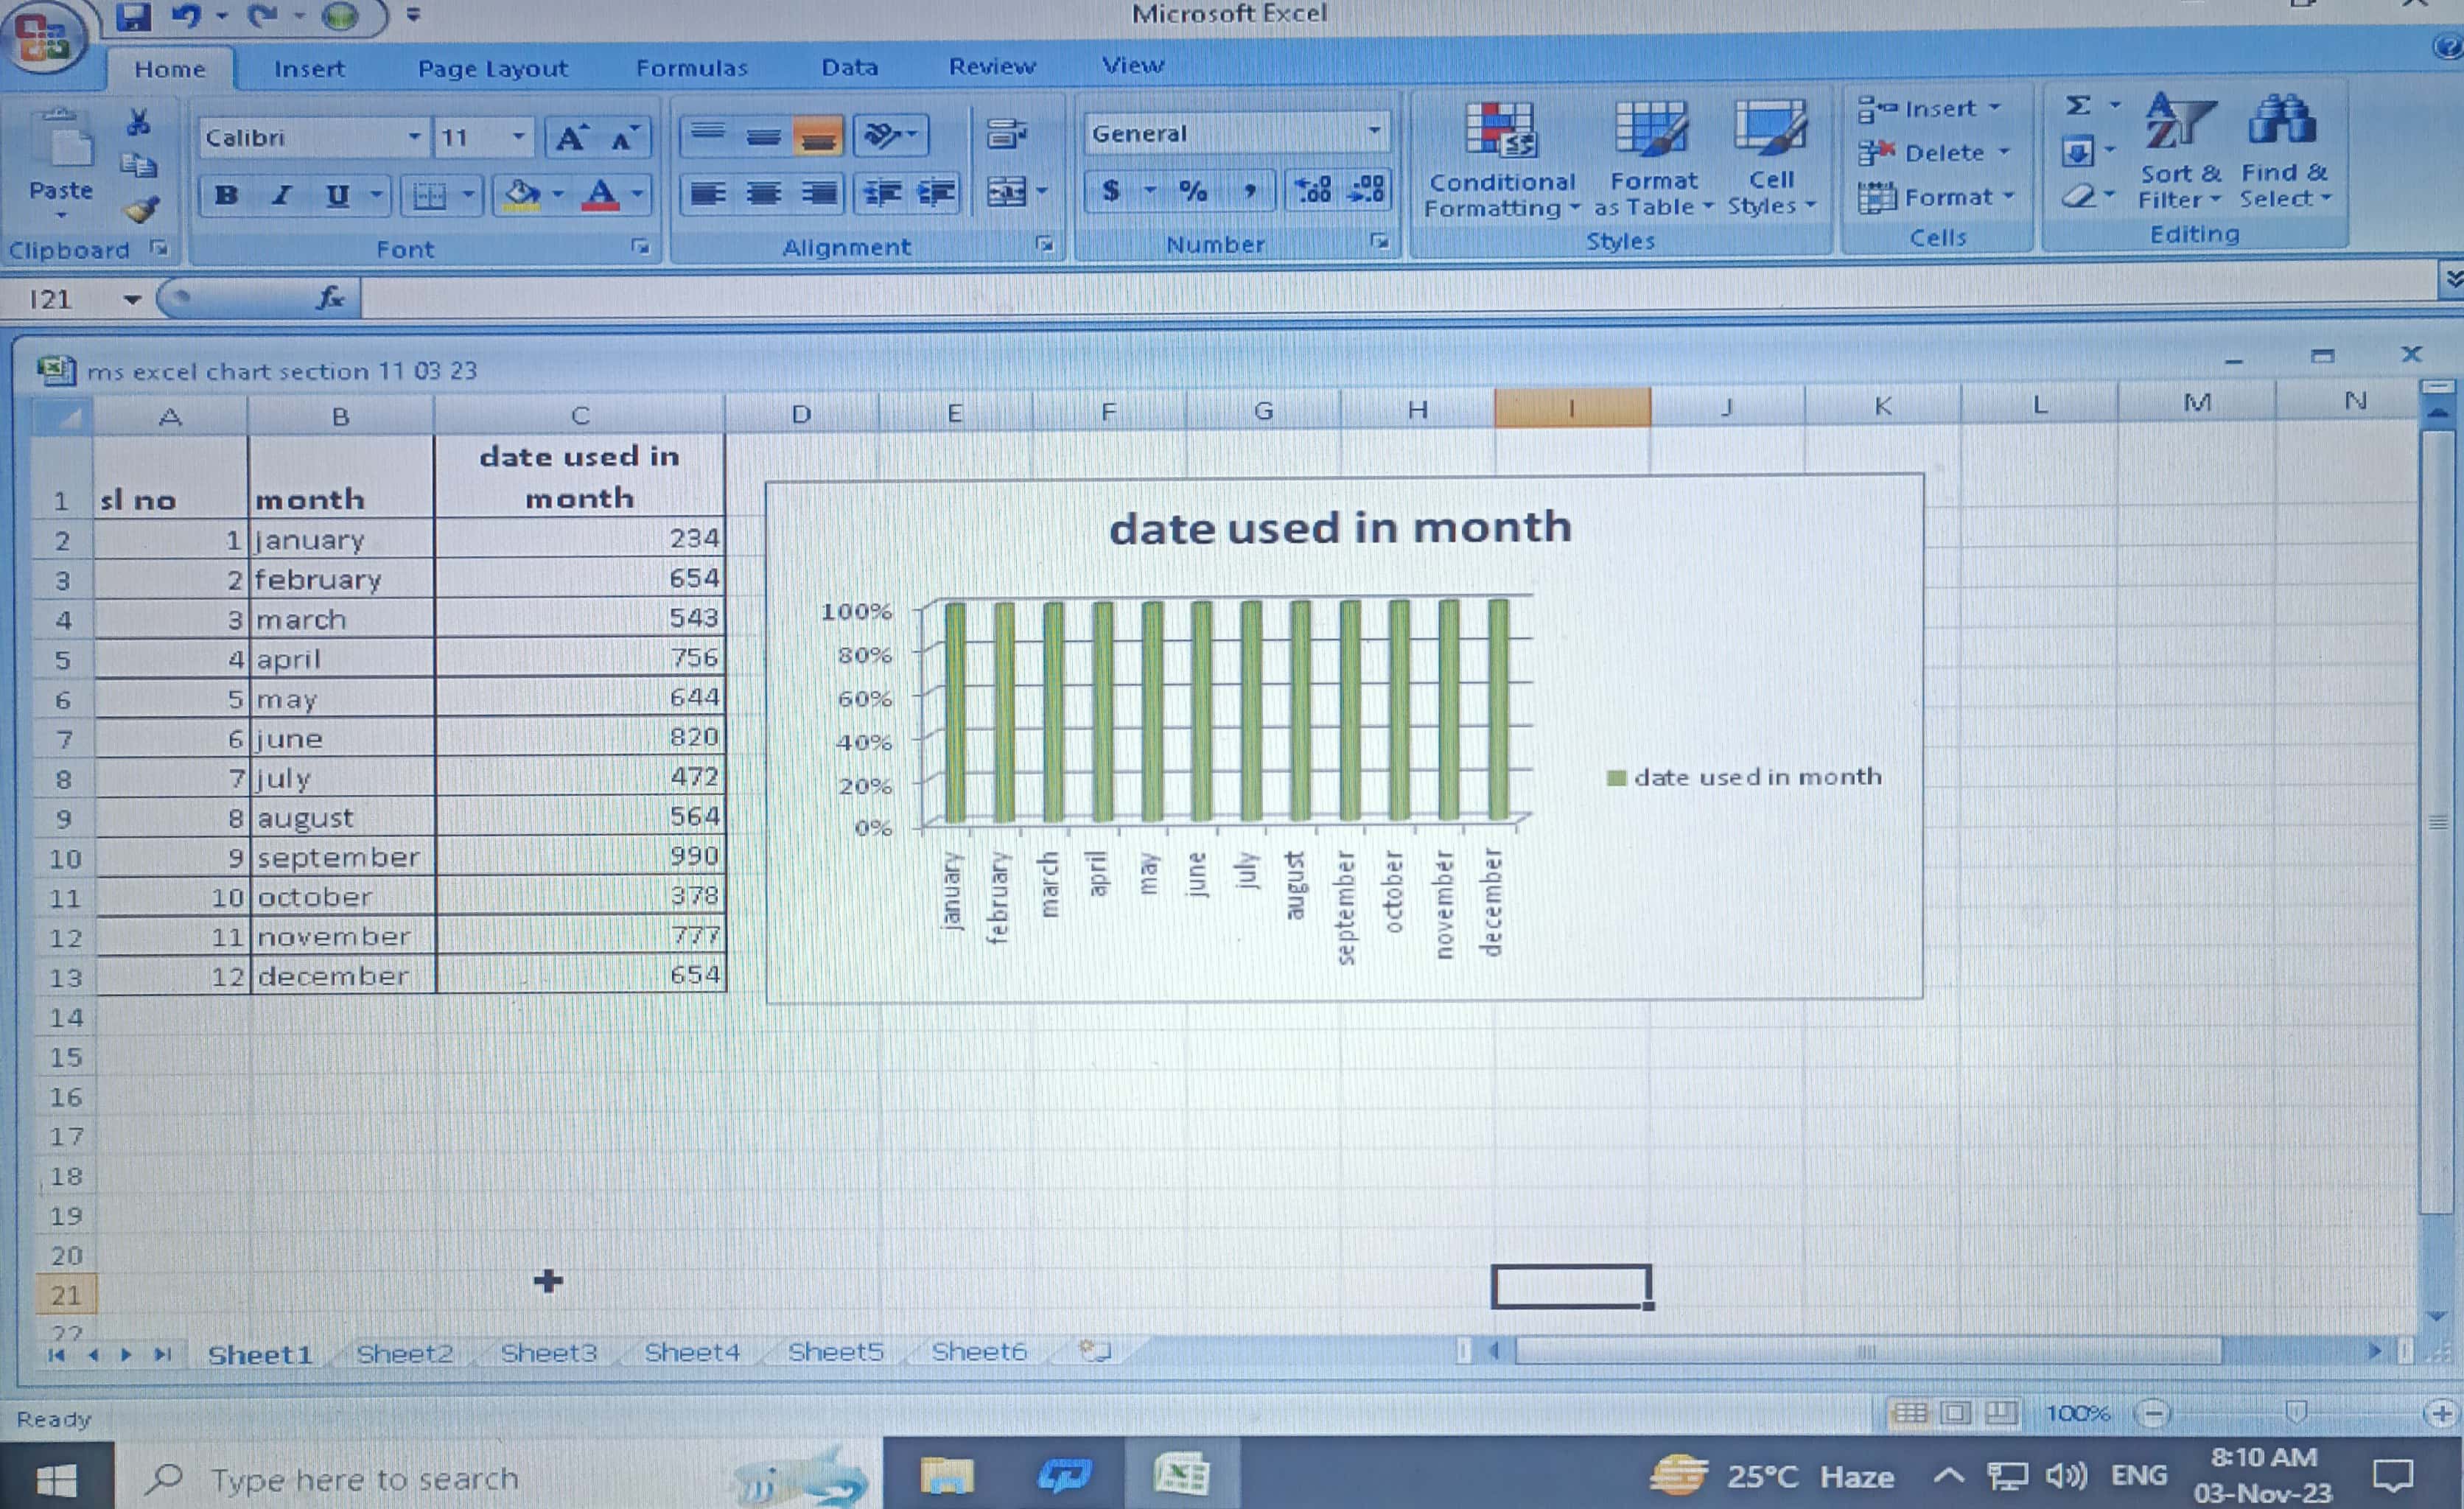Click the Format Painter brush icon
The height and width of the screenshot is (1509, 2464).
point(141,210)
